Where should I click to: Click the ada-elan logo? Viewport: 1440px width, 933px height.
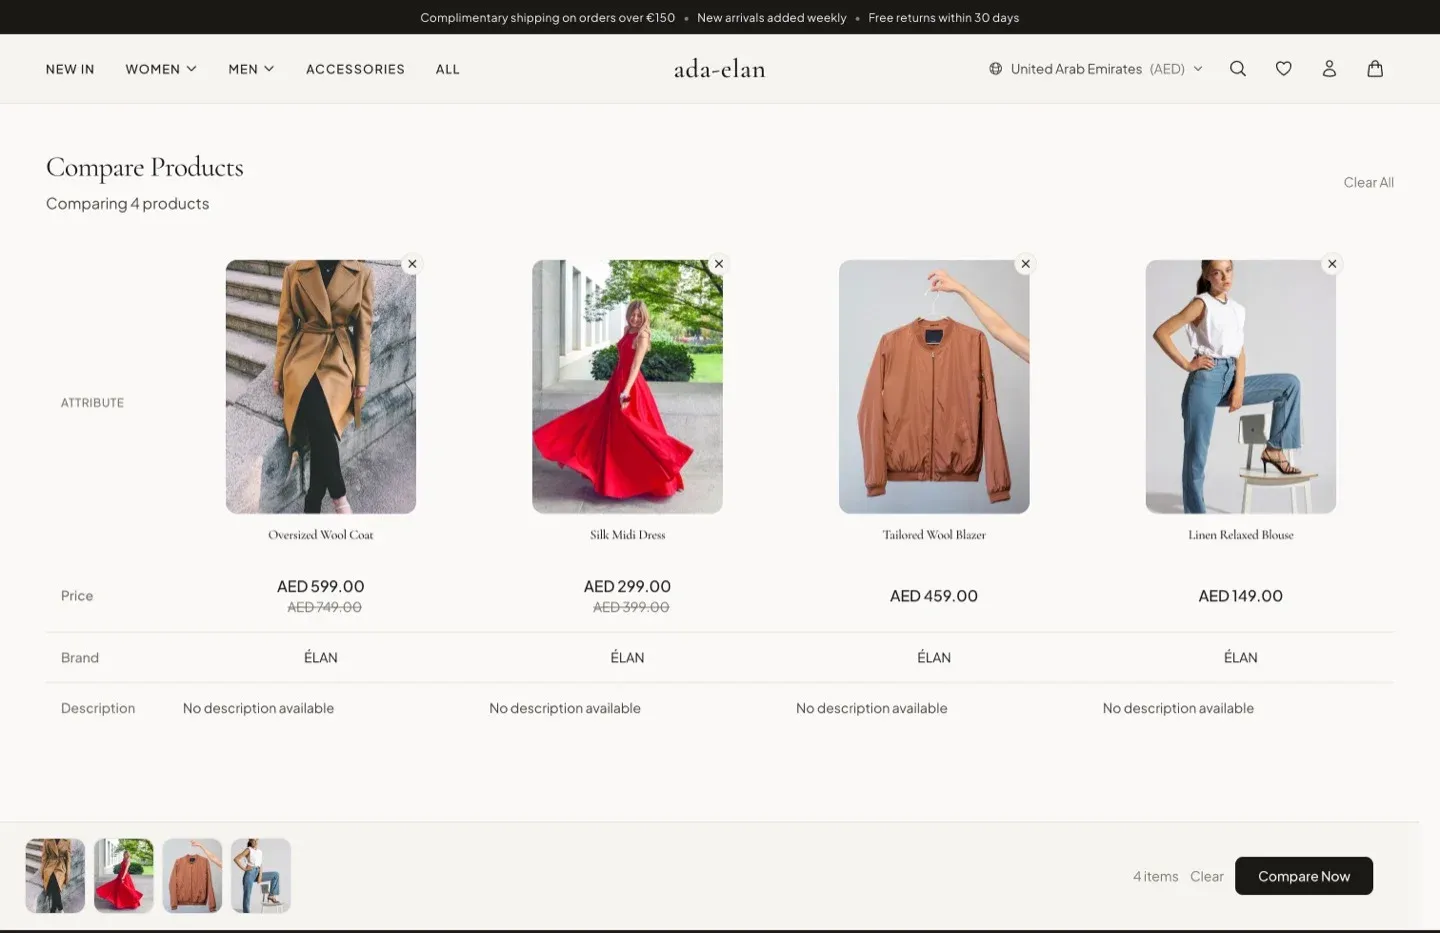pyautogui.click(x=719, y=68)
